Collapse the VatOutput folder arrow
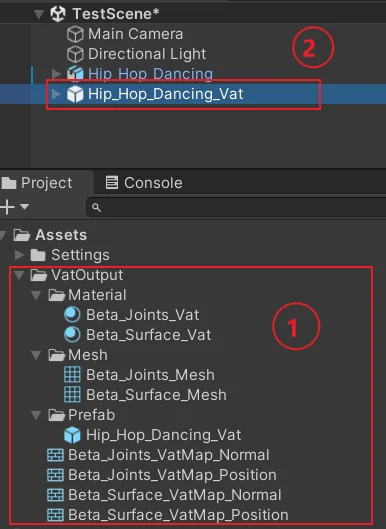The image size is (386, 529). pyautogui.click(x=19, y=275)
